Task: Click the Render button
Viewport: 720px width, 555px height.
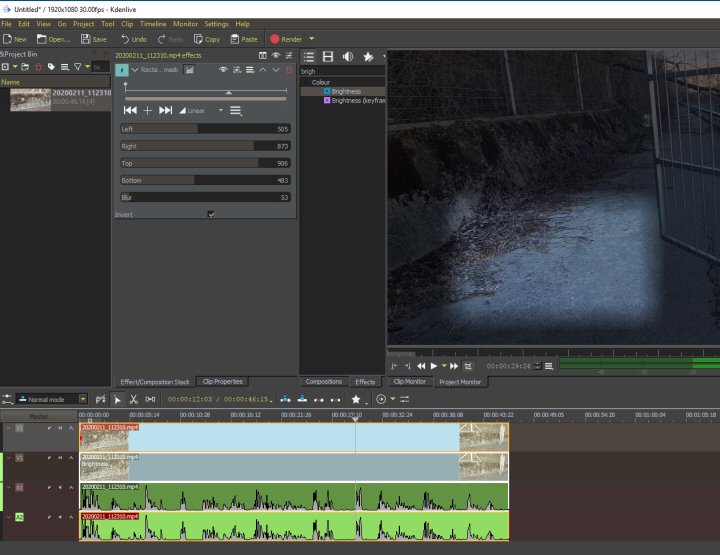Action: tap(287, 39)
